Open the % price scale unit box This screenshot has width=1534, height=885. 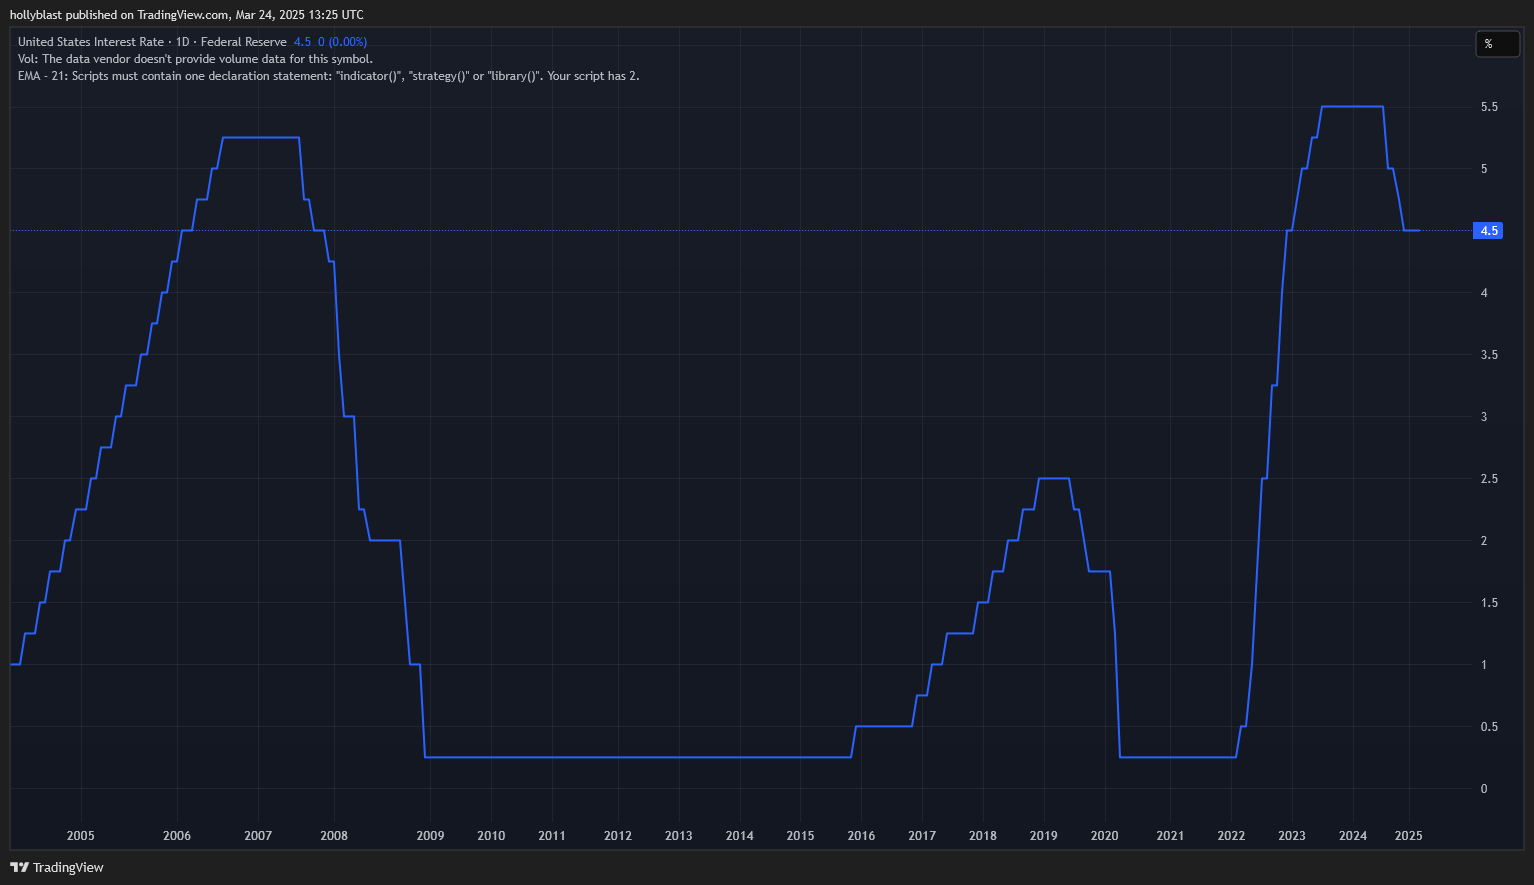pyautogui.click(x=1498, y=43)
